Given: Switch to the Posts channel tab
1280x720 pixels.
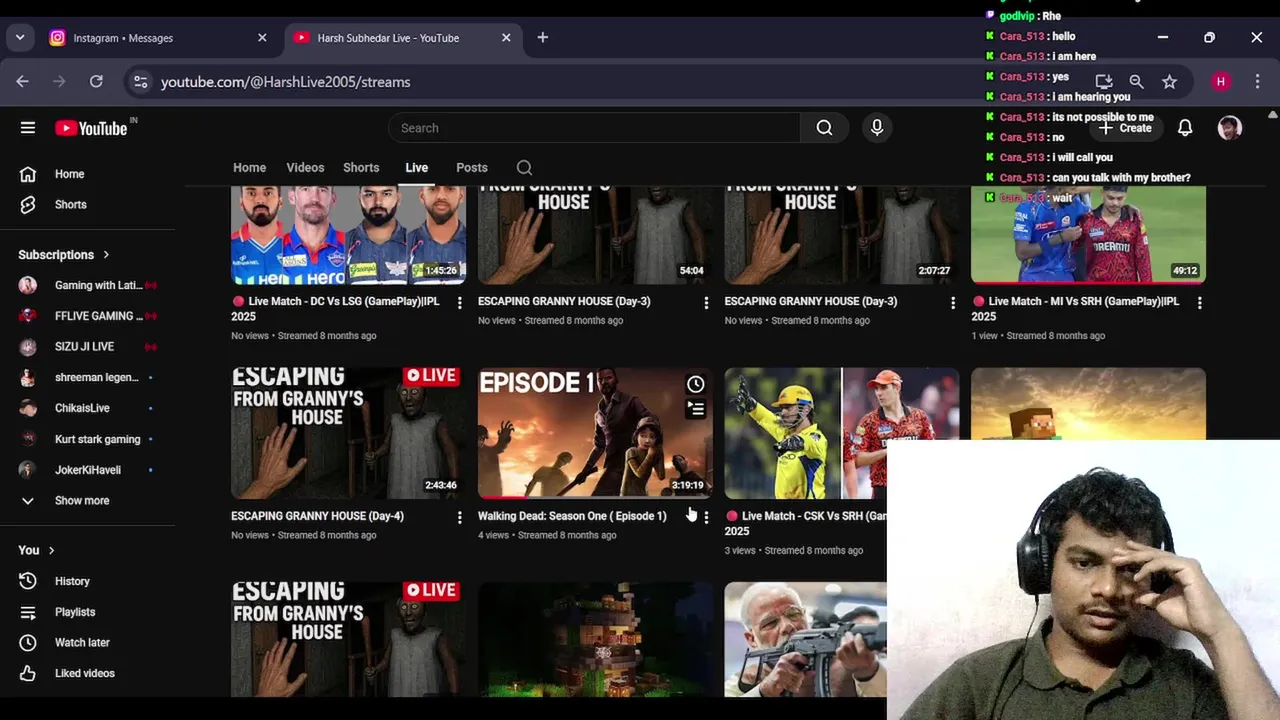Looking at the screenshot, I should (x=472, y=168).
